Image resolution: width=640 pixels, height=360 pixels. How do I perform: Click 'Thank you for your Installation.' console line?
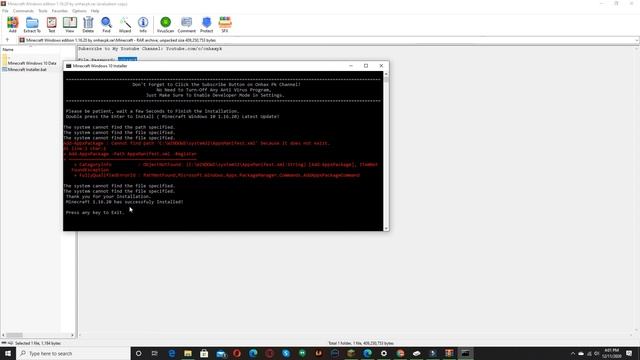[108, 197]
